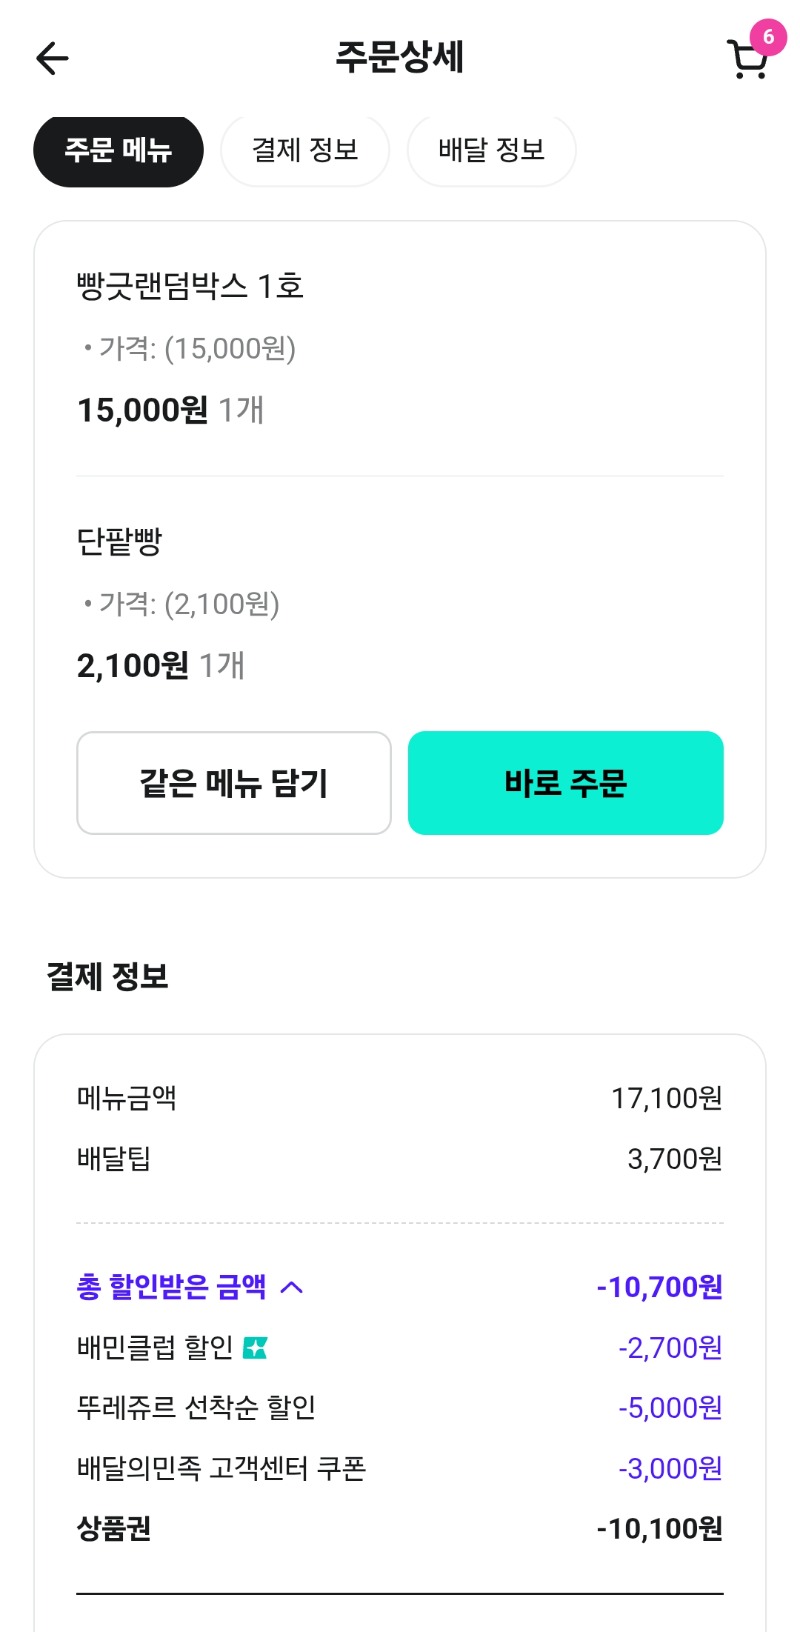Screen dimensions: 800x1632
Task: Tap the 배달팁 3,700원 amount
Action: [x=674, y=1159]
